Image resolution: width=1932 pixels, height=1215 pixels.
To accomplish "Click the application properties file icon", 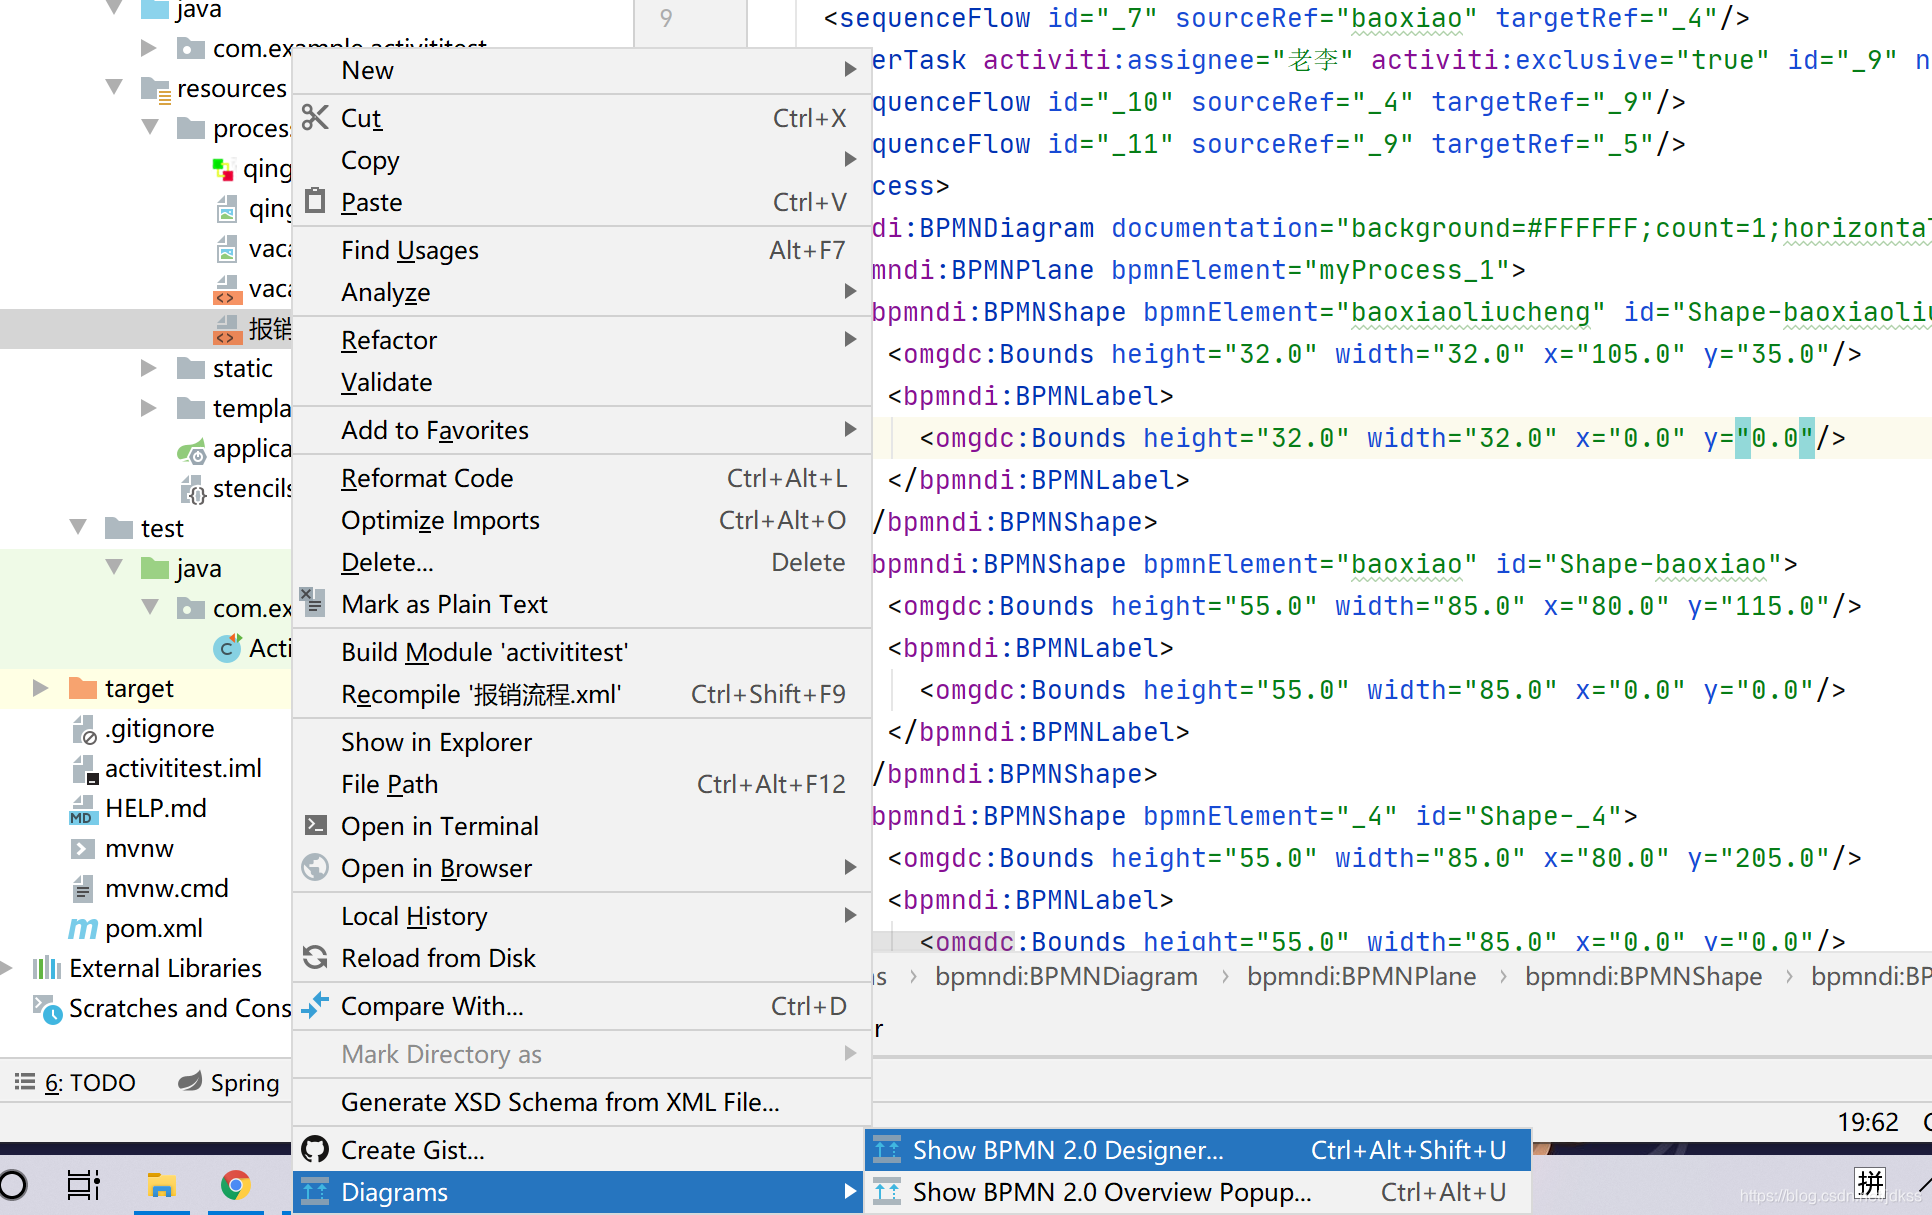I will click(191, 452).
